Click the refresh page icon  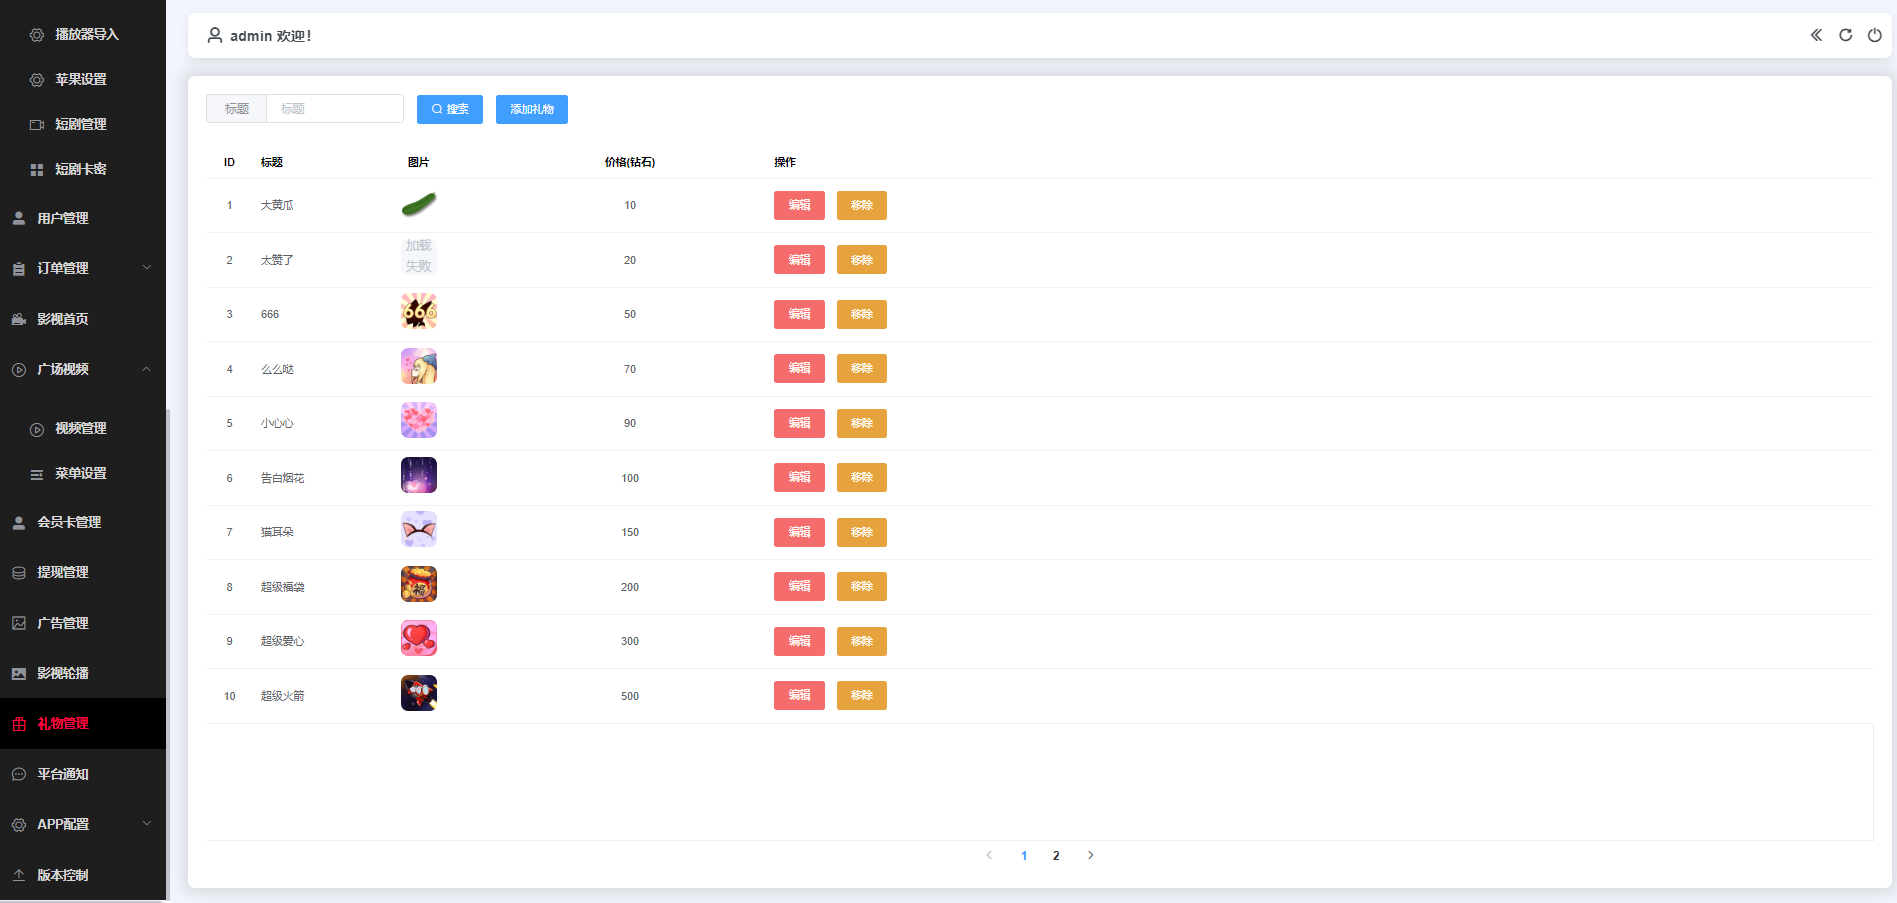(x=1846, y=35)
